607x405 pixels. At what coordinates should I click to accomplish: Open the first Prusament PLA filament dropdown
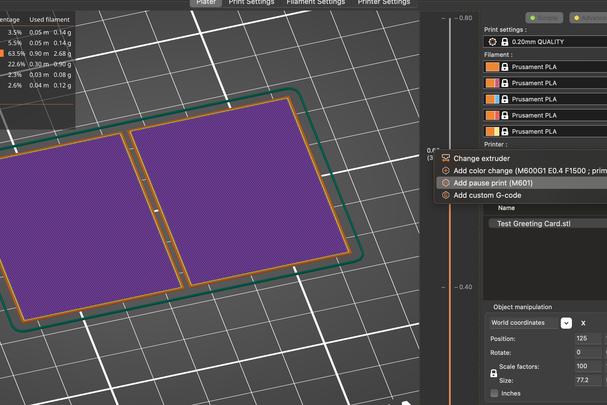coord(545,67)
